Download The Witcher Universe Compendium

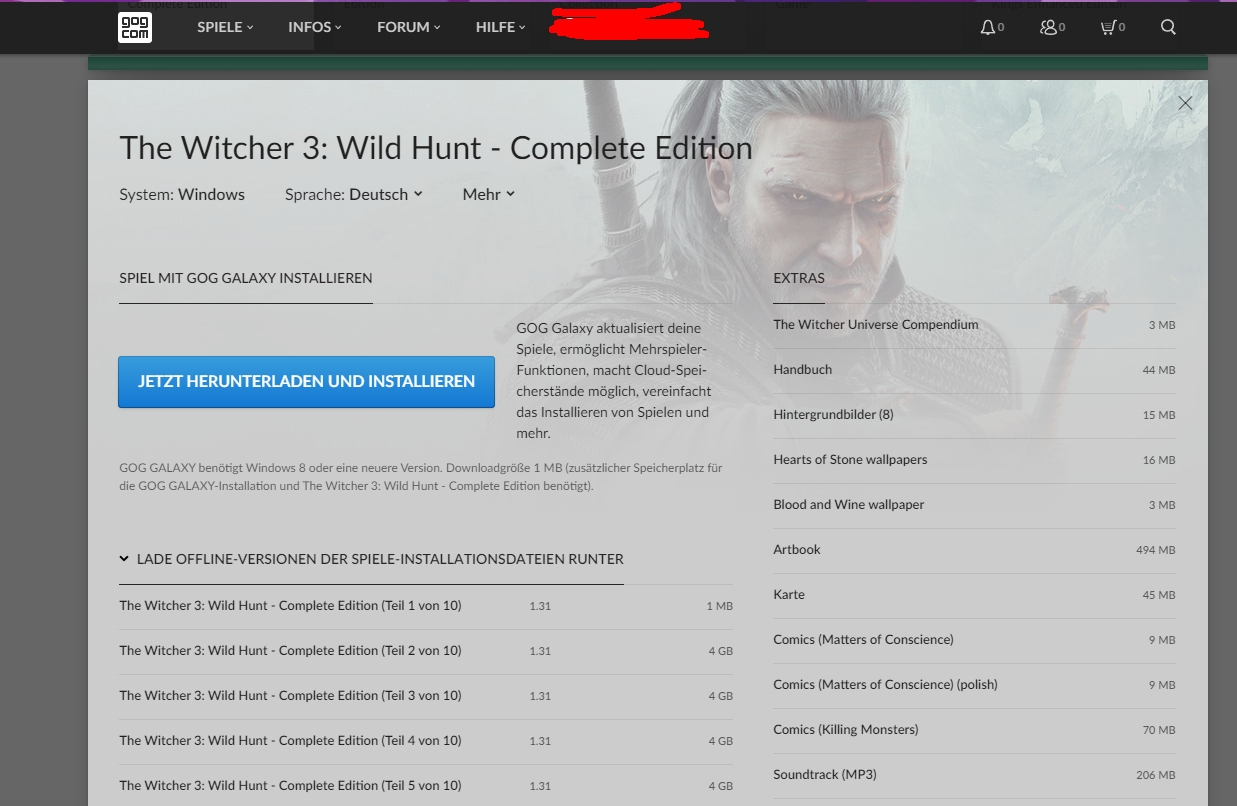point(974,325)
